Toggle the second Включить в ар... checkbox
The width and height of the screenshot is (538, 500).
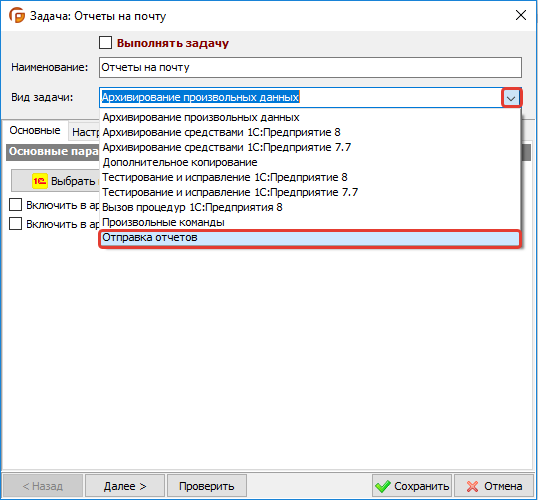(15, 224)
